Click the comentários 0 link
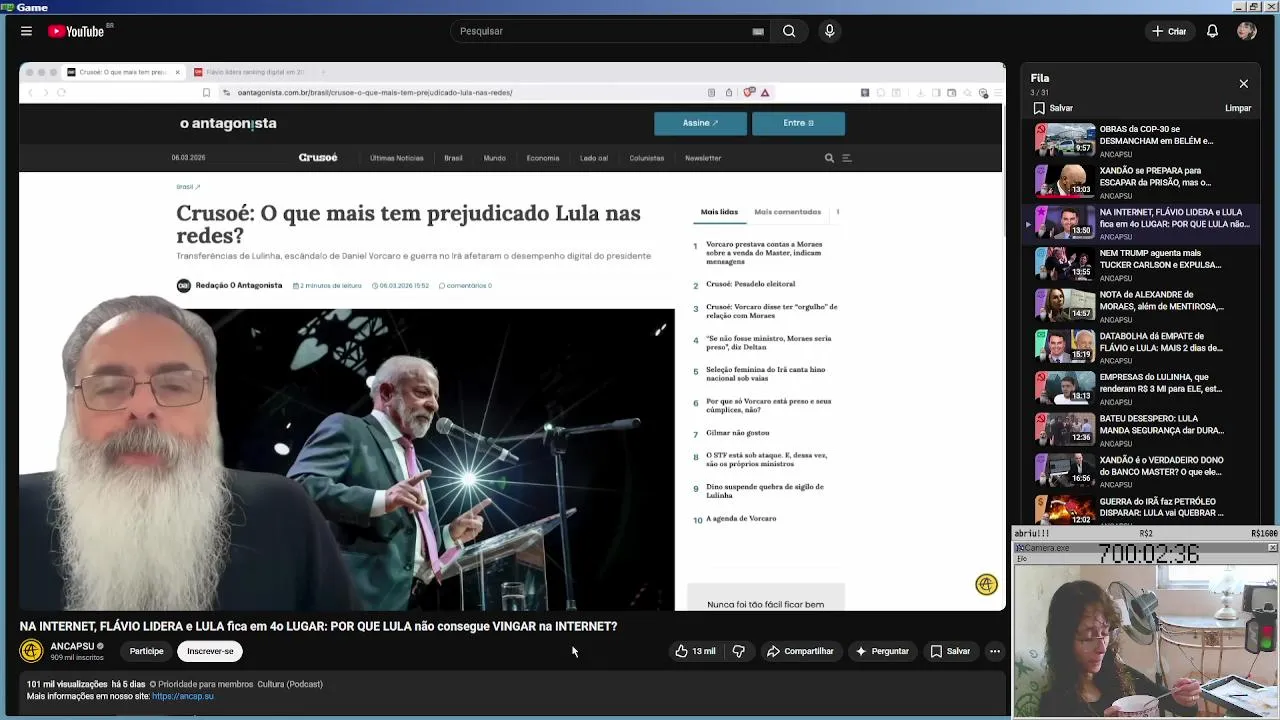Viewport: 1280px width, 720px height. coord(466,286)
